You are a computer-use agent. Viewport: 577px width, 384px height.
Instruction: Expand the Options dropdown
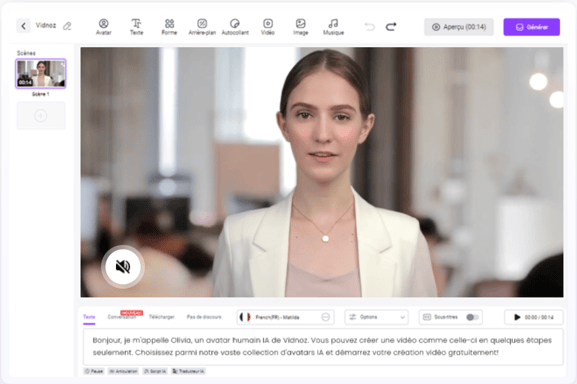[376, 317]
